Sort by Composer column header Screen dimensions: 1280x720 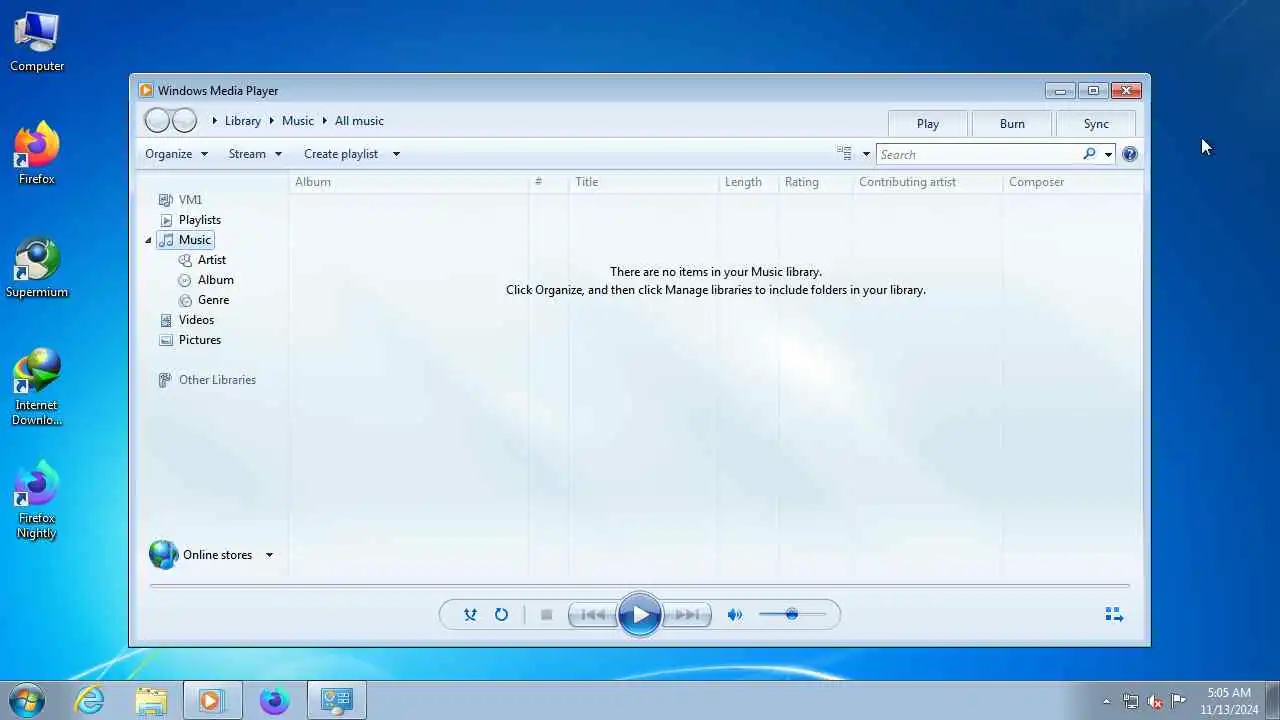[x=1072, y=182]
